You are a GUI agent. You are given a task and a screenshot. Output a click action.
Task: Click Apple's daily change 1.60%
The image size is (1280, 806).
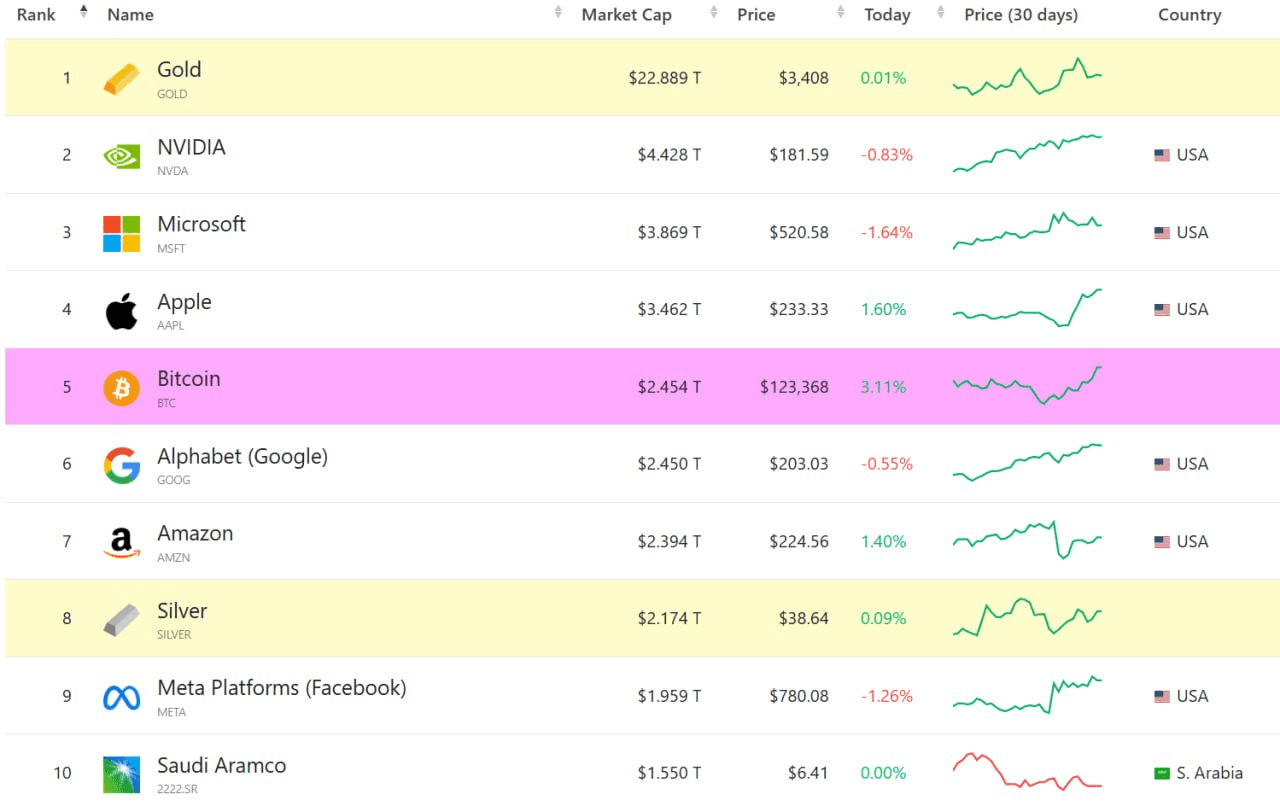coord(883,310)
